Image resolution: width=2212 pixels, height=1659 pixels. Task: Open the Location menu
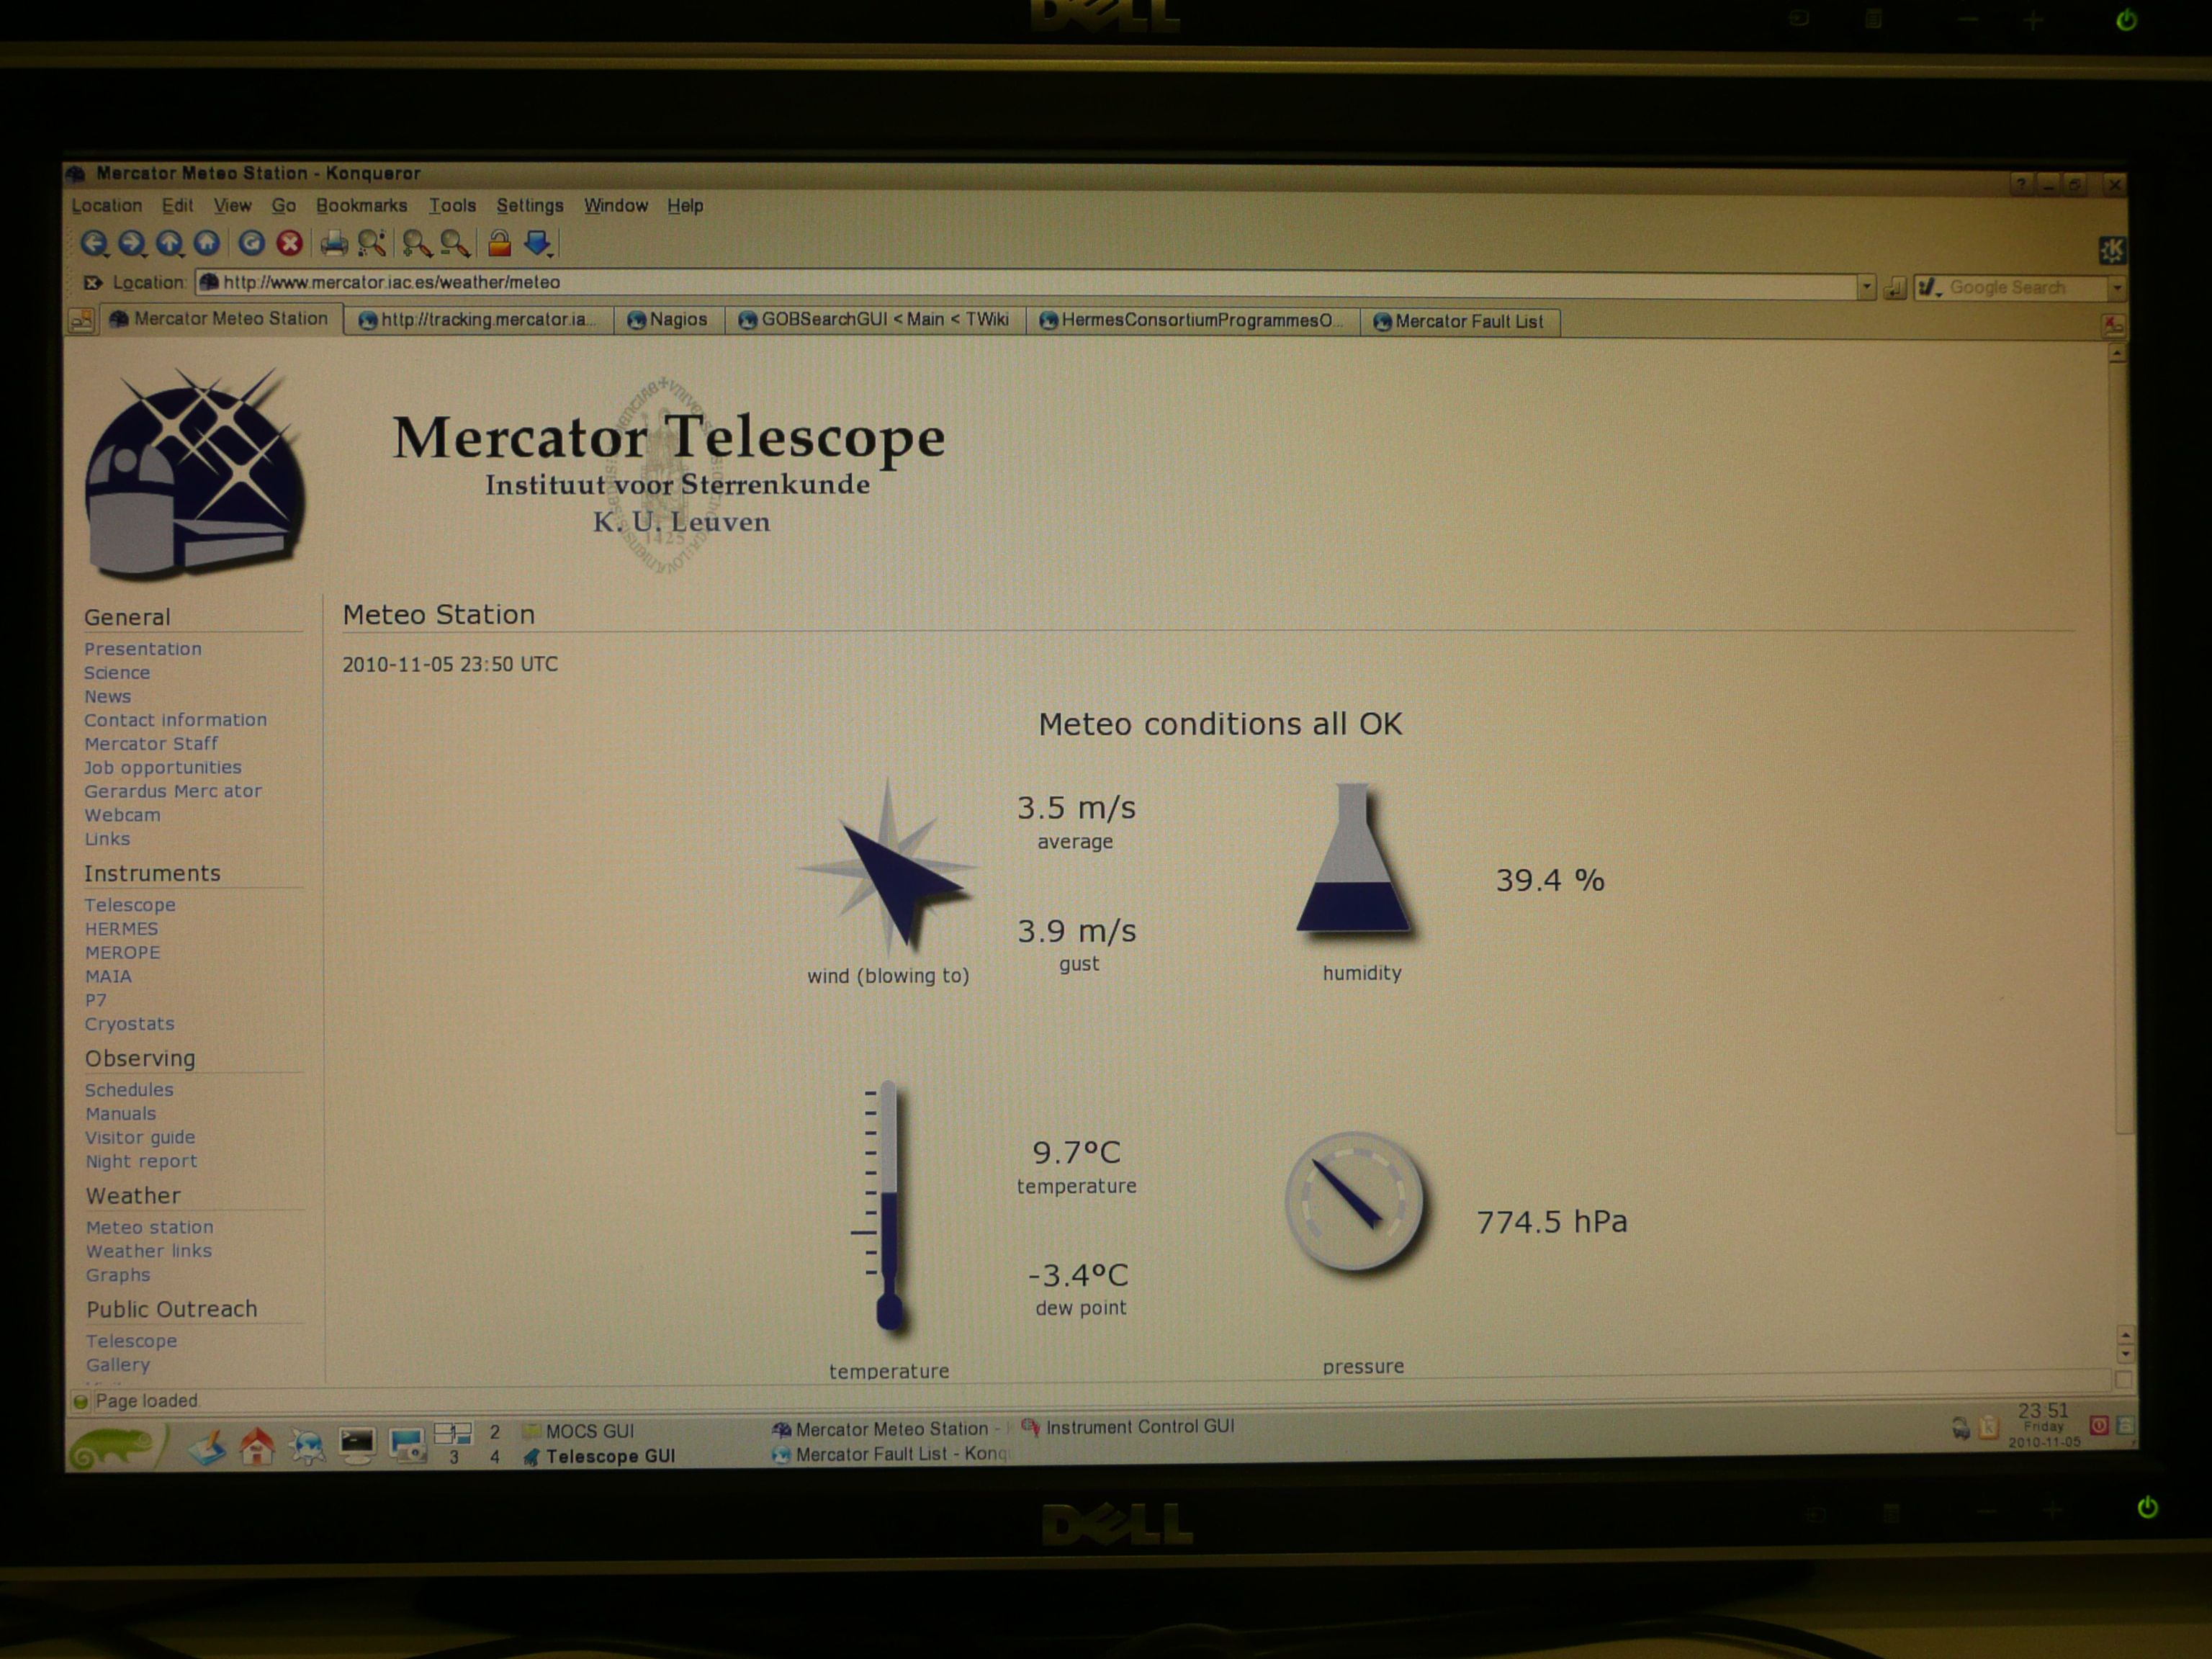[x=107, y=205]
